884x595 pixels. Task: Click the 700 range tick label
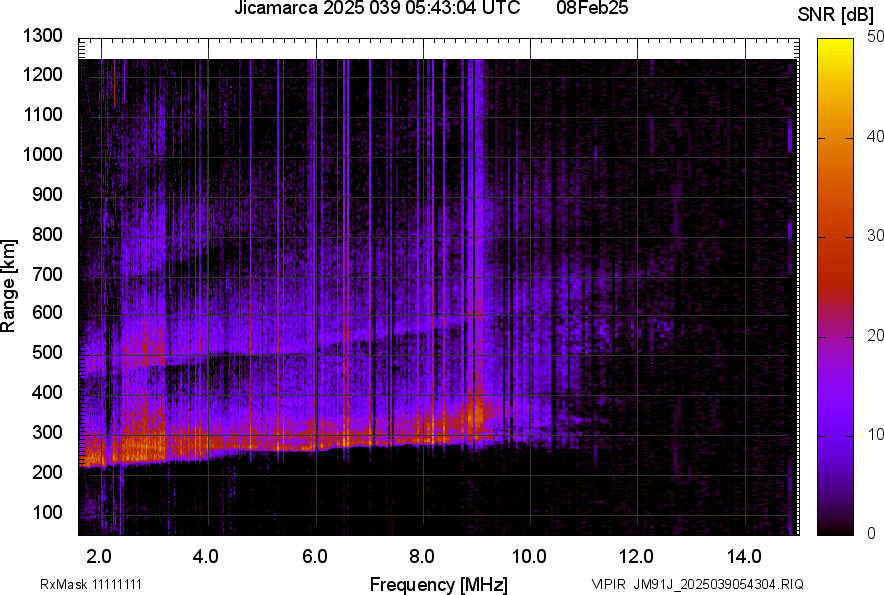(47, 274)
